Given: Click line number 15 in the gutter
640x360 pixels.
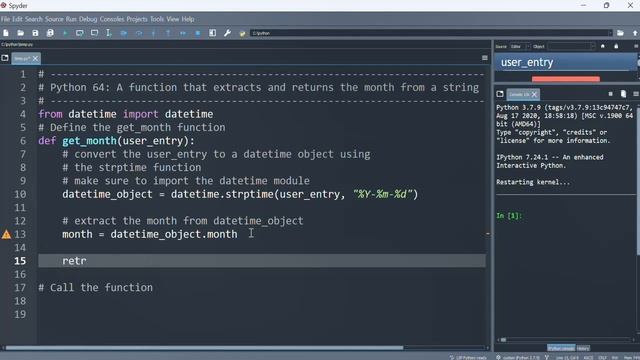Looking at the screenshot, I should tap(20, 261).
